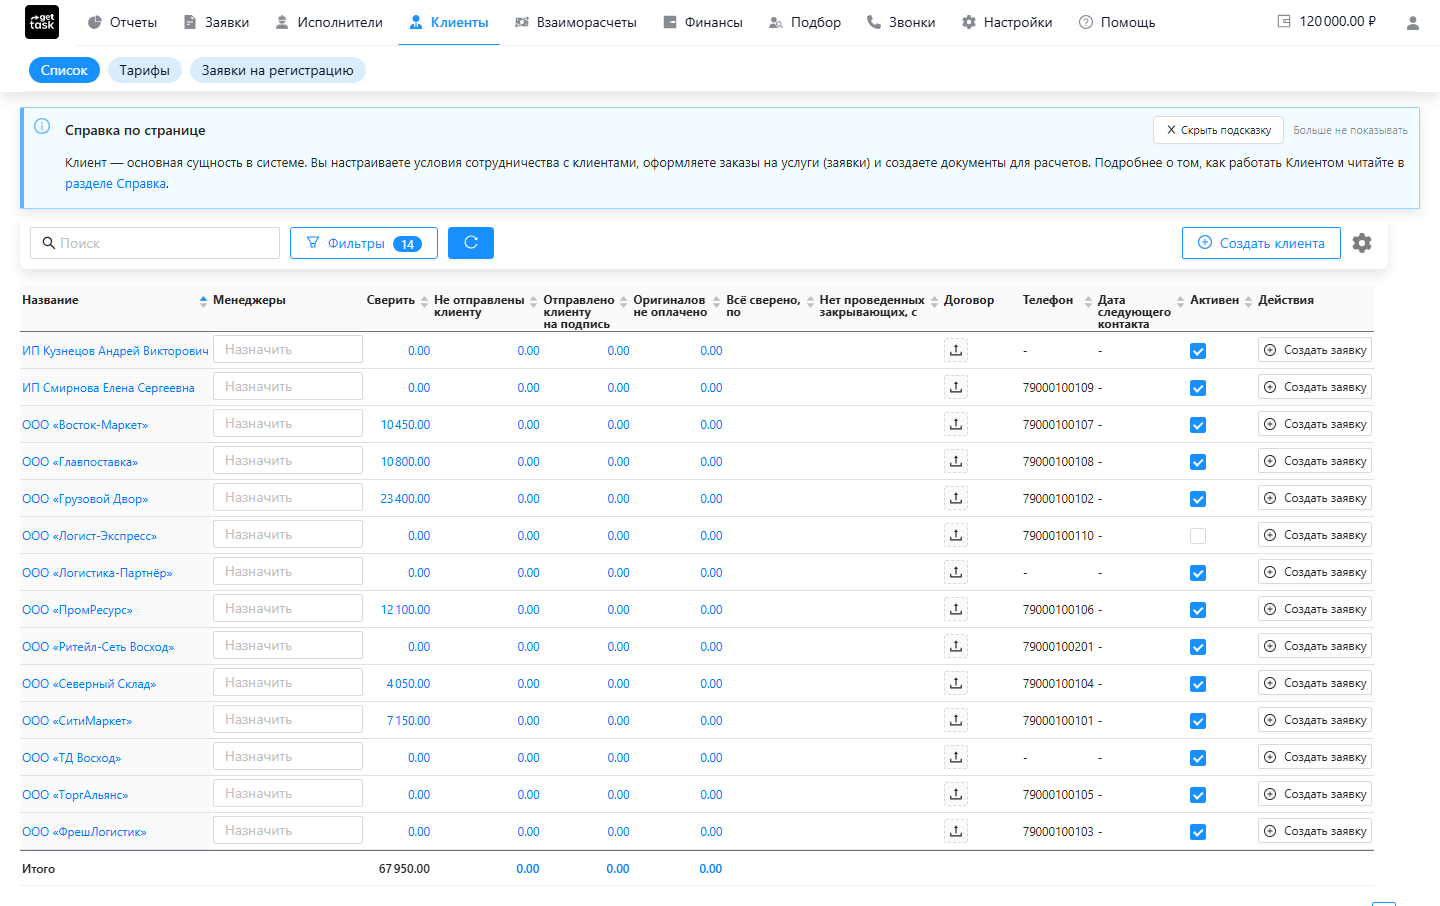The height and width of the screenshot is (906, 1440).
Task: Open table settings gear icon
Action: click(x=1362, y=243)
